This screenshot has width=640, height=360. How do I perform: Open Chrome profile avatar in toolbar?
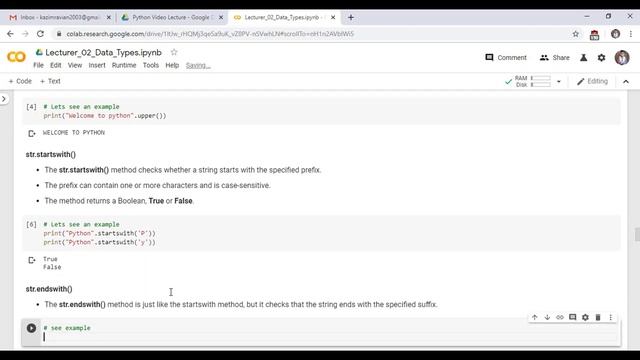tap(616, 34)
